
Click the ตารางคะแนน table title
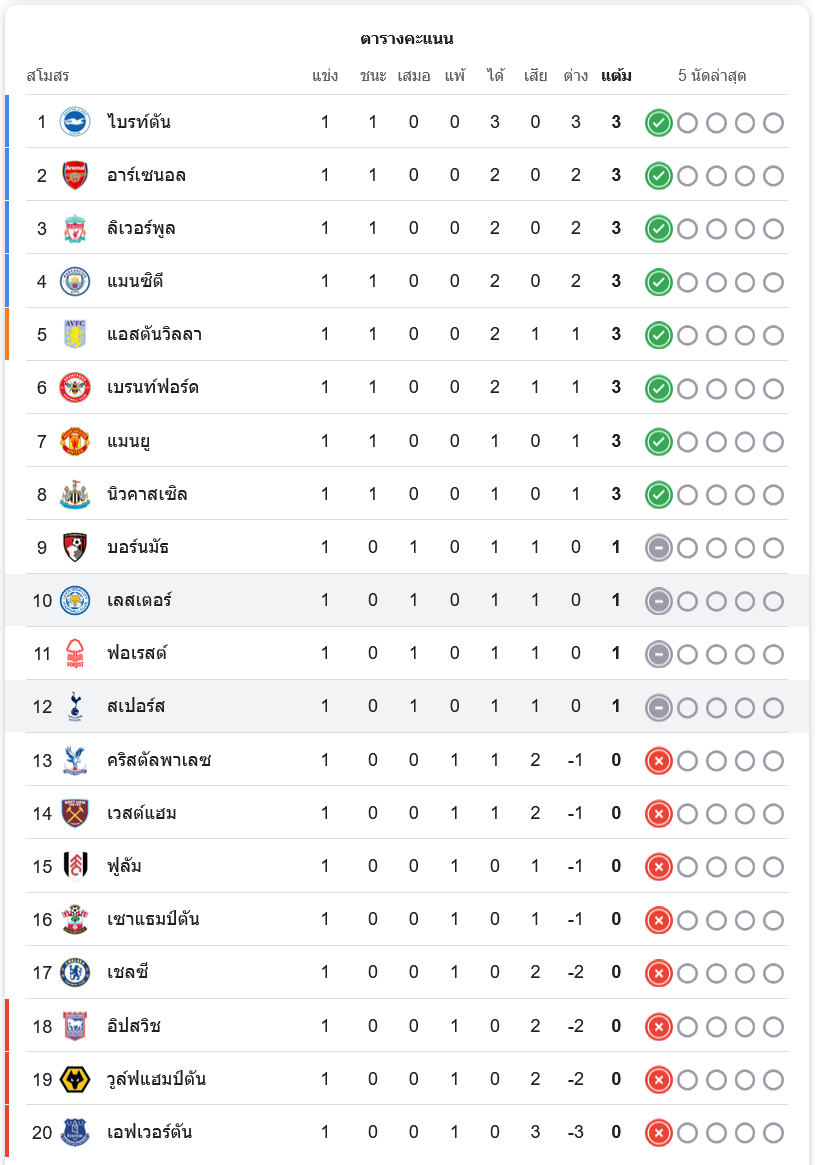[x=407, y=39]
